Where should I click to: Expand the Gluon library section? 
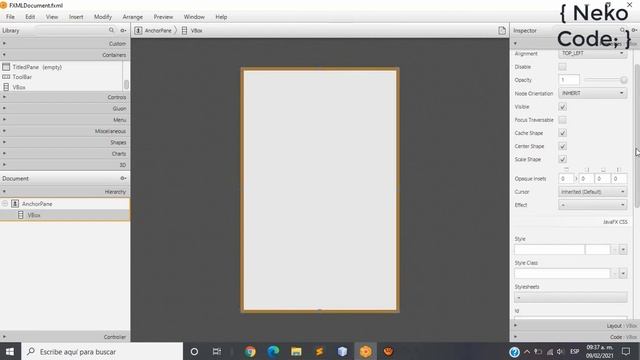coord(65,109)
